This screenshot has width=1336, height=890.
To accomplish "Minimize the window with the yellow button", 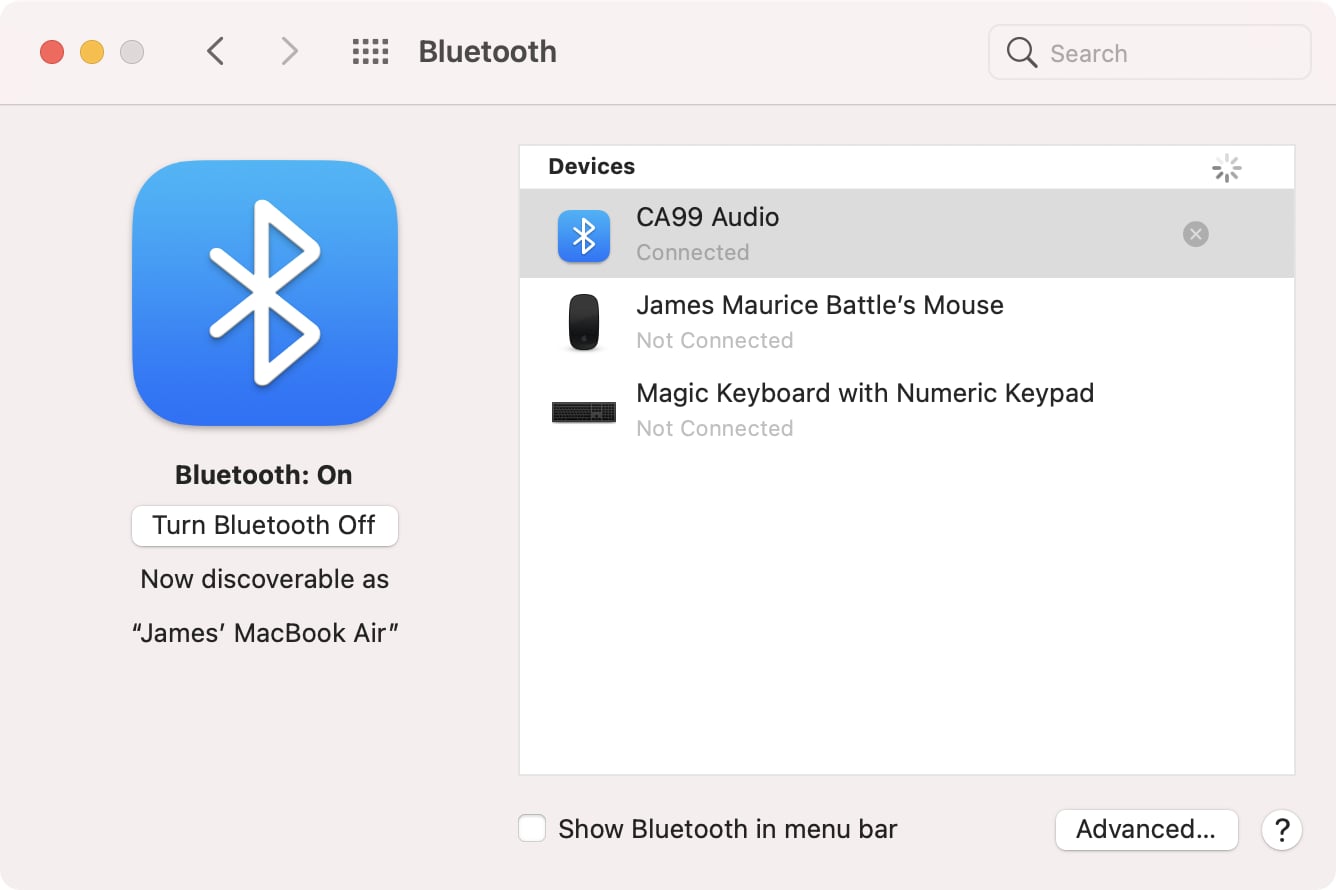I will tap(92, 52).
